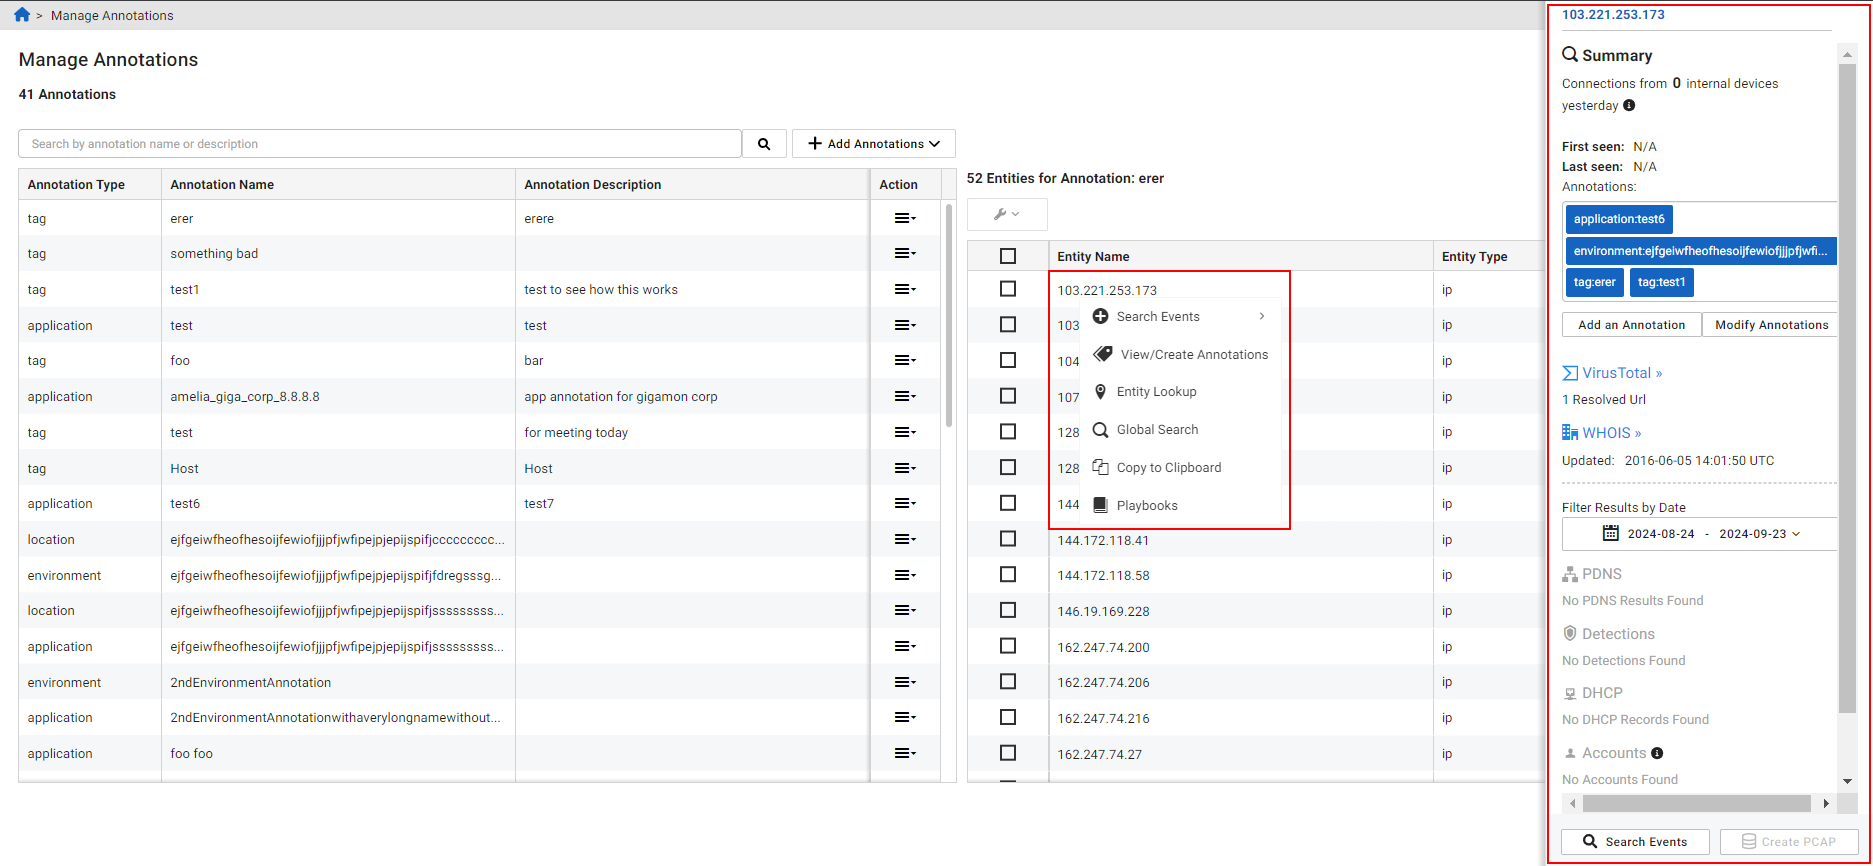Click the application:test6 annotation tag
Image resolution: width=1873 pixels, height=866 pixels.
(1619, 219)
